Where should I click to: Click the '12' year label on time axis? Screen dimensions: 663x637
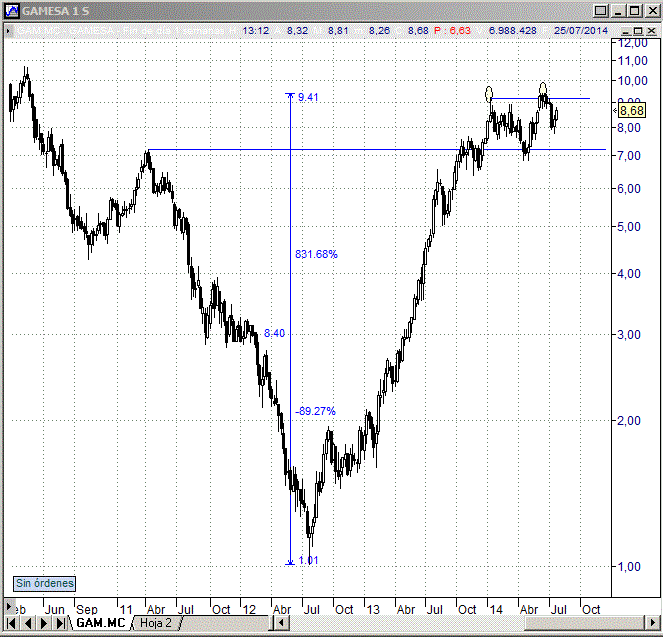pyautogui.click(x=249, y=610)
